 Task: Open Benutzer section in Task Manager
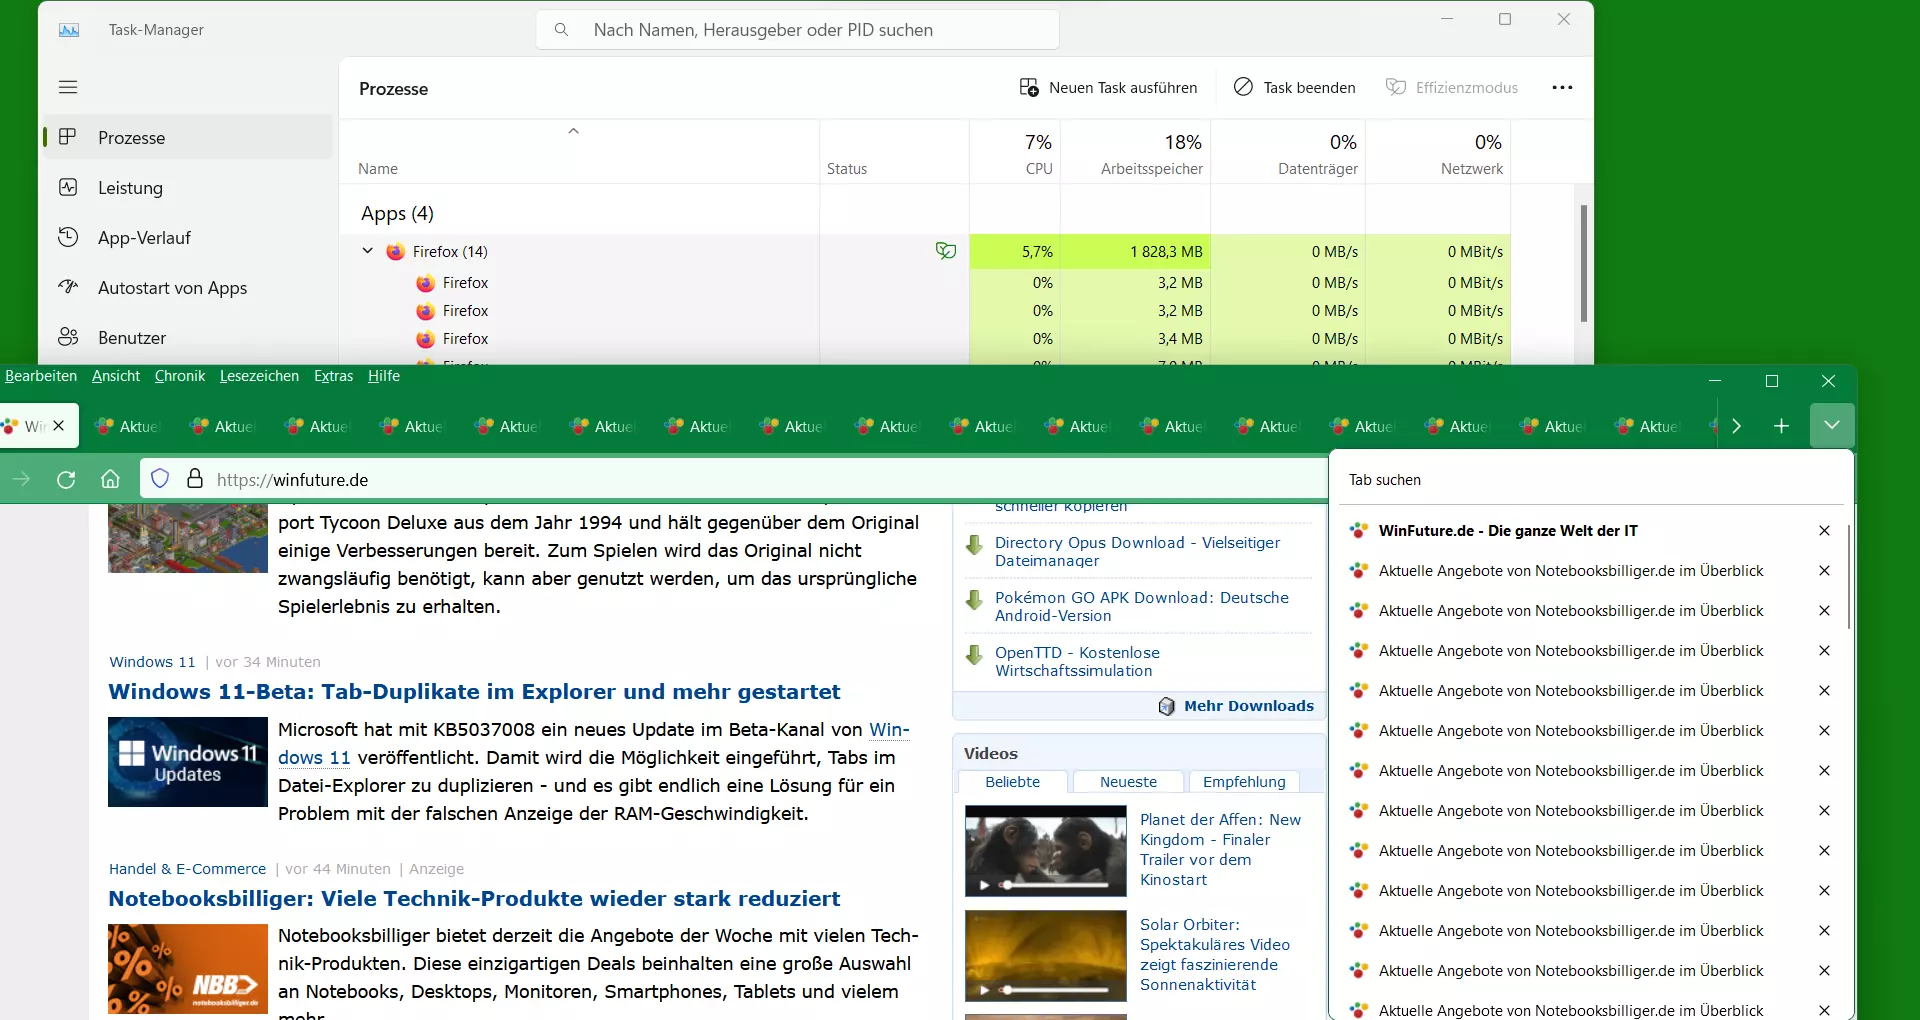click(187, 338)
